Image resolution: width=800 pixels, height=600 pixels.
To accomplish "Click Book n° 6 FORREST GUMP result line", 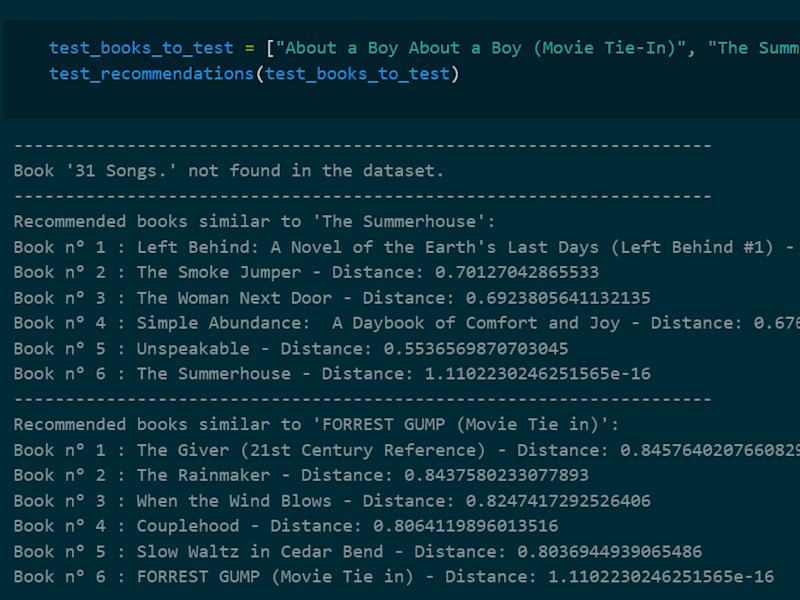I will (x=394, y=577).
